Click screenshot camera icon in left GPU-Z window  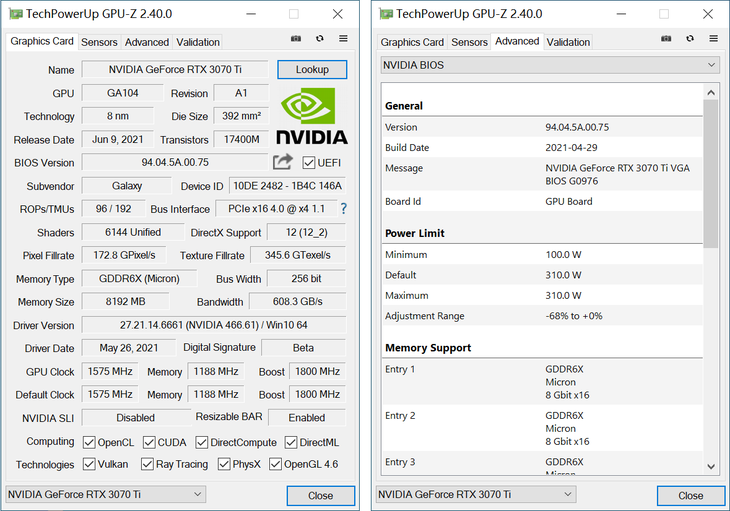pyautogui.click(x=296, y=39)
